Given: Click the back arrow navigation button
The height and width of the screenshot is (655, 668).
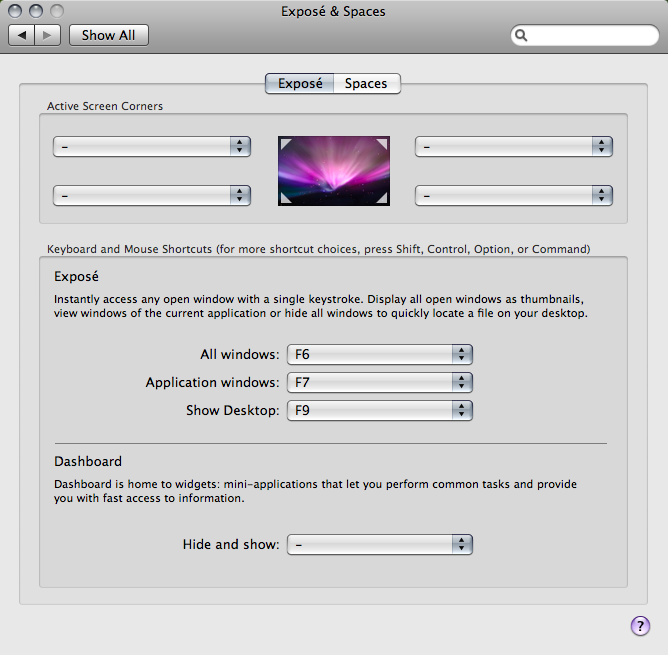Looking at the screenshot, I should click(x=21, y=35).
